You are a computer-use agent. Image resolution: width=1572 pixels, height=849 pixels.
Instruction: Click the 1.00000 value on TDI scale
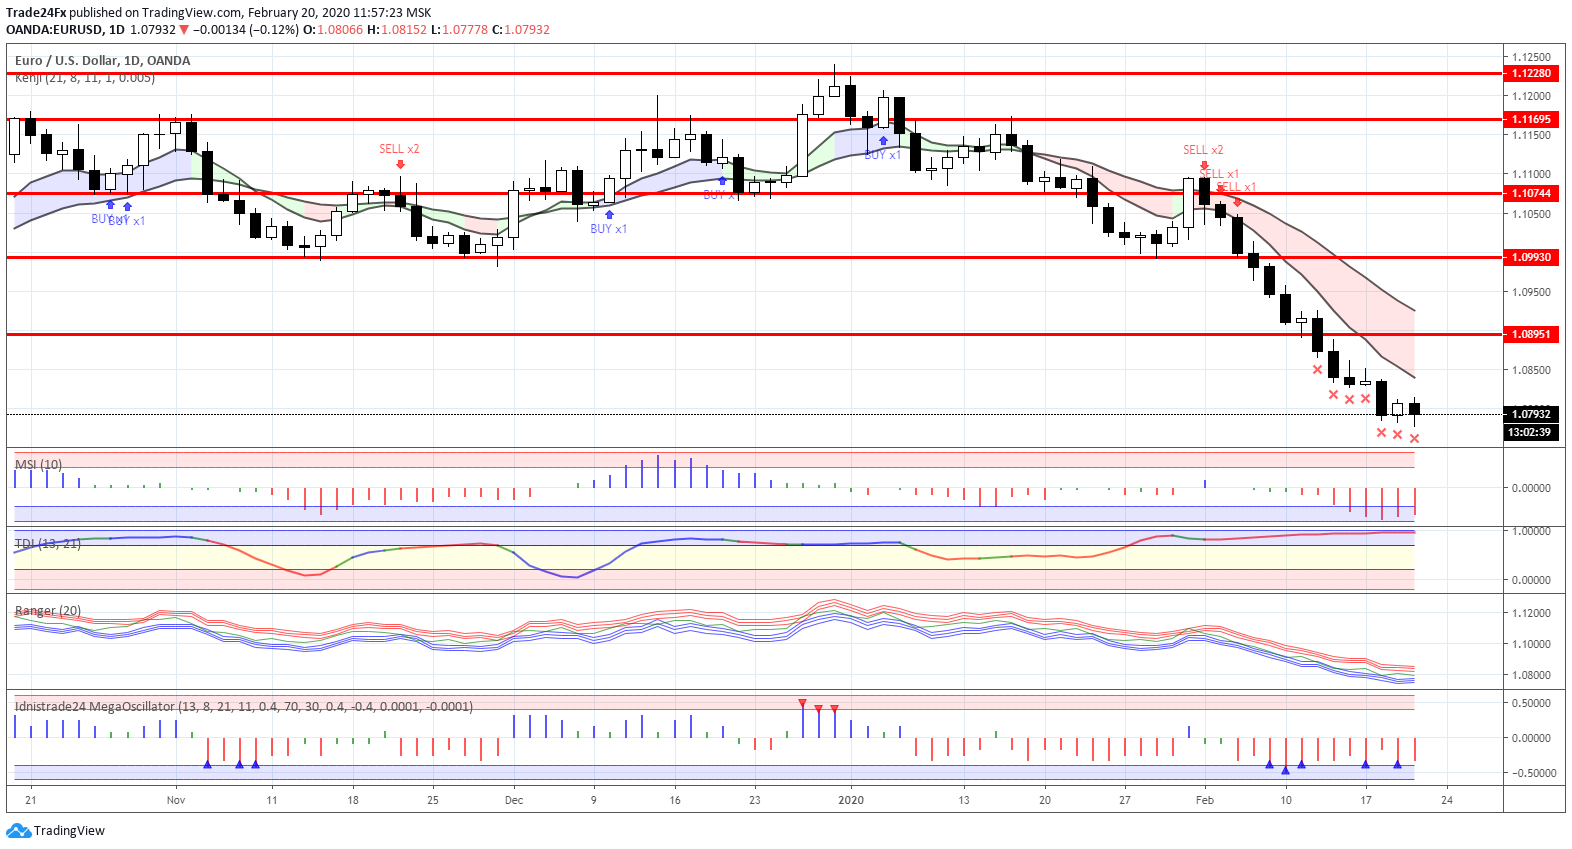1532,531
